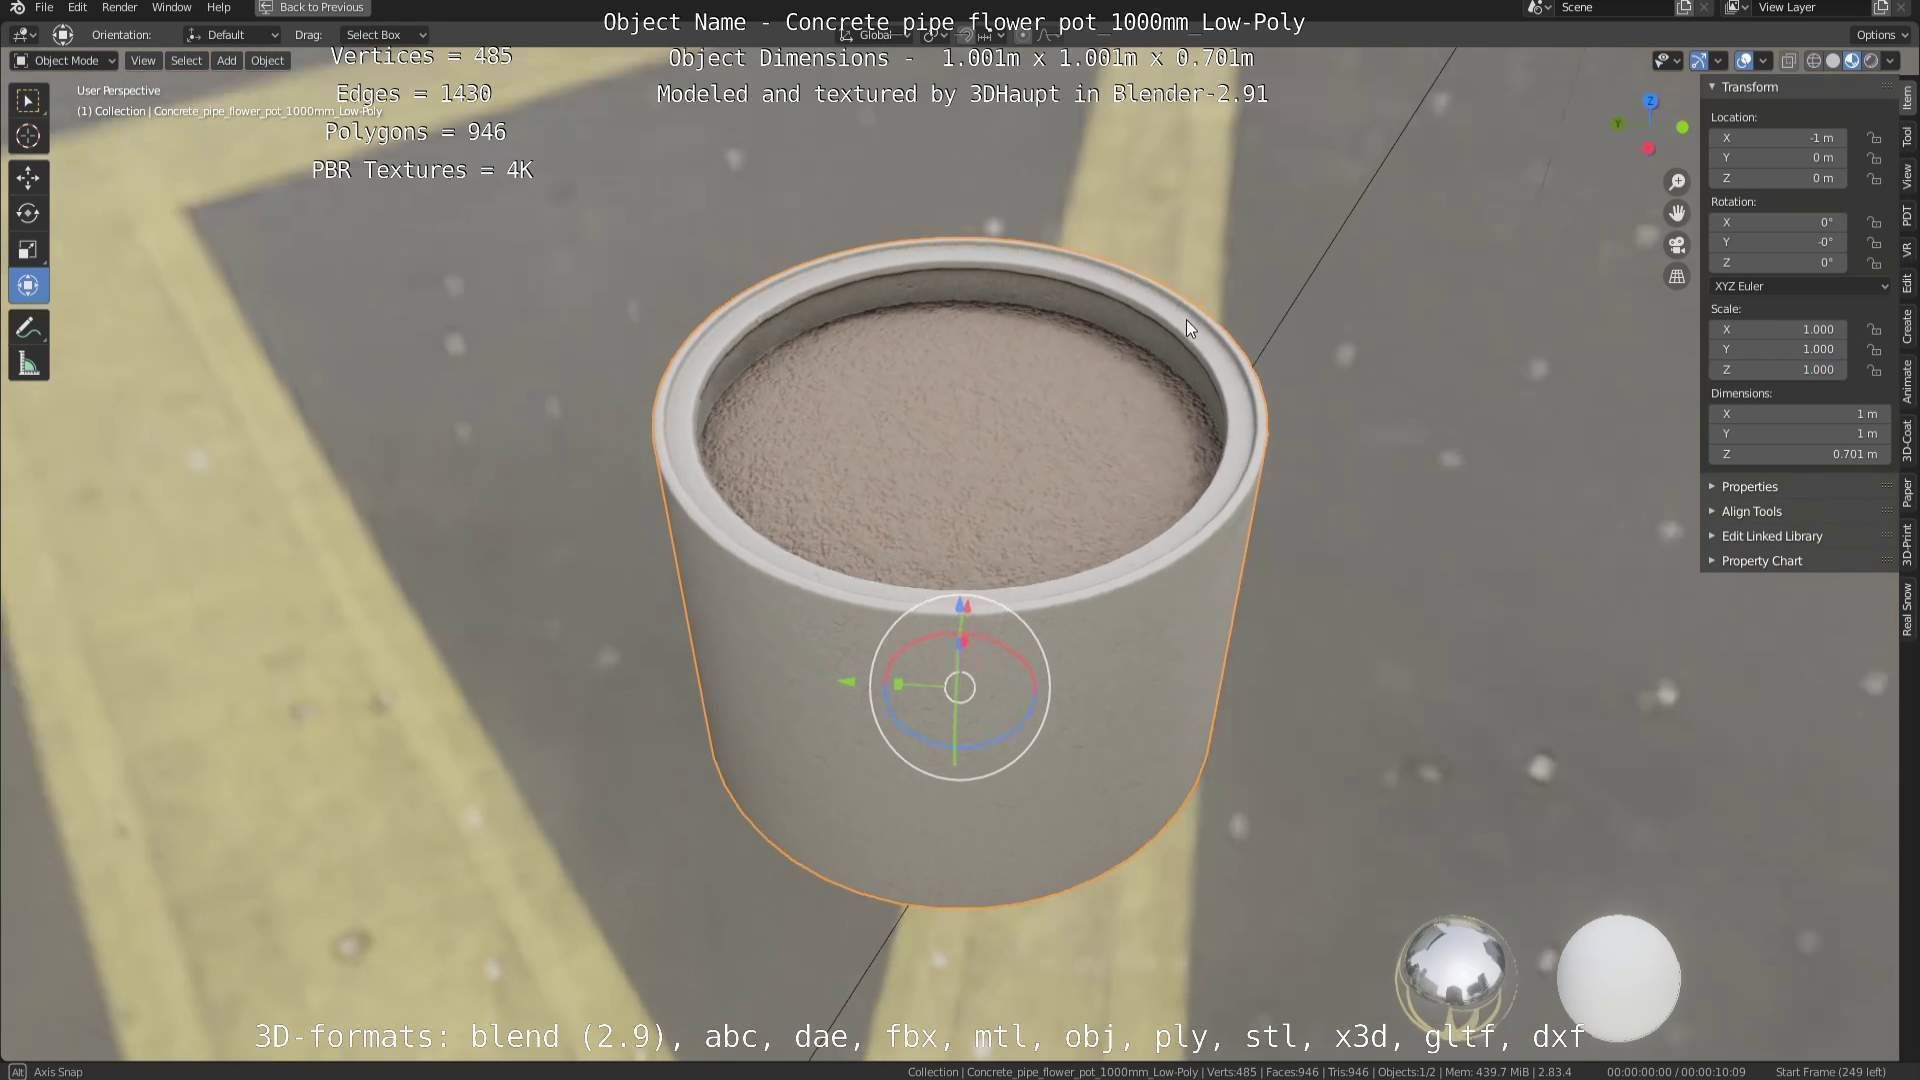
Task: Click the Back to Previous button
Action: tap(312, 7)
